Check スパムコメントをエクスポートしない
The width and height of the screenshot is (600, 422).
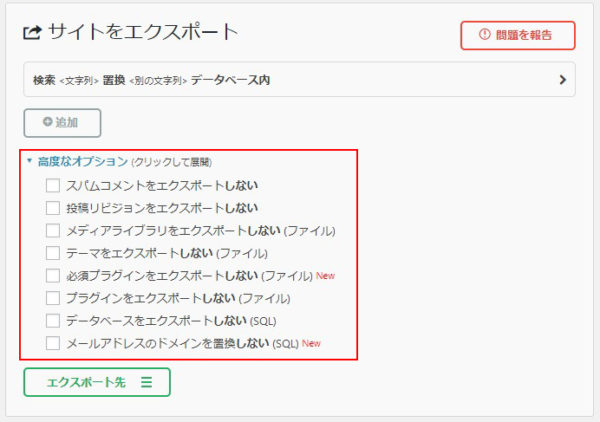tap(53, 186)
